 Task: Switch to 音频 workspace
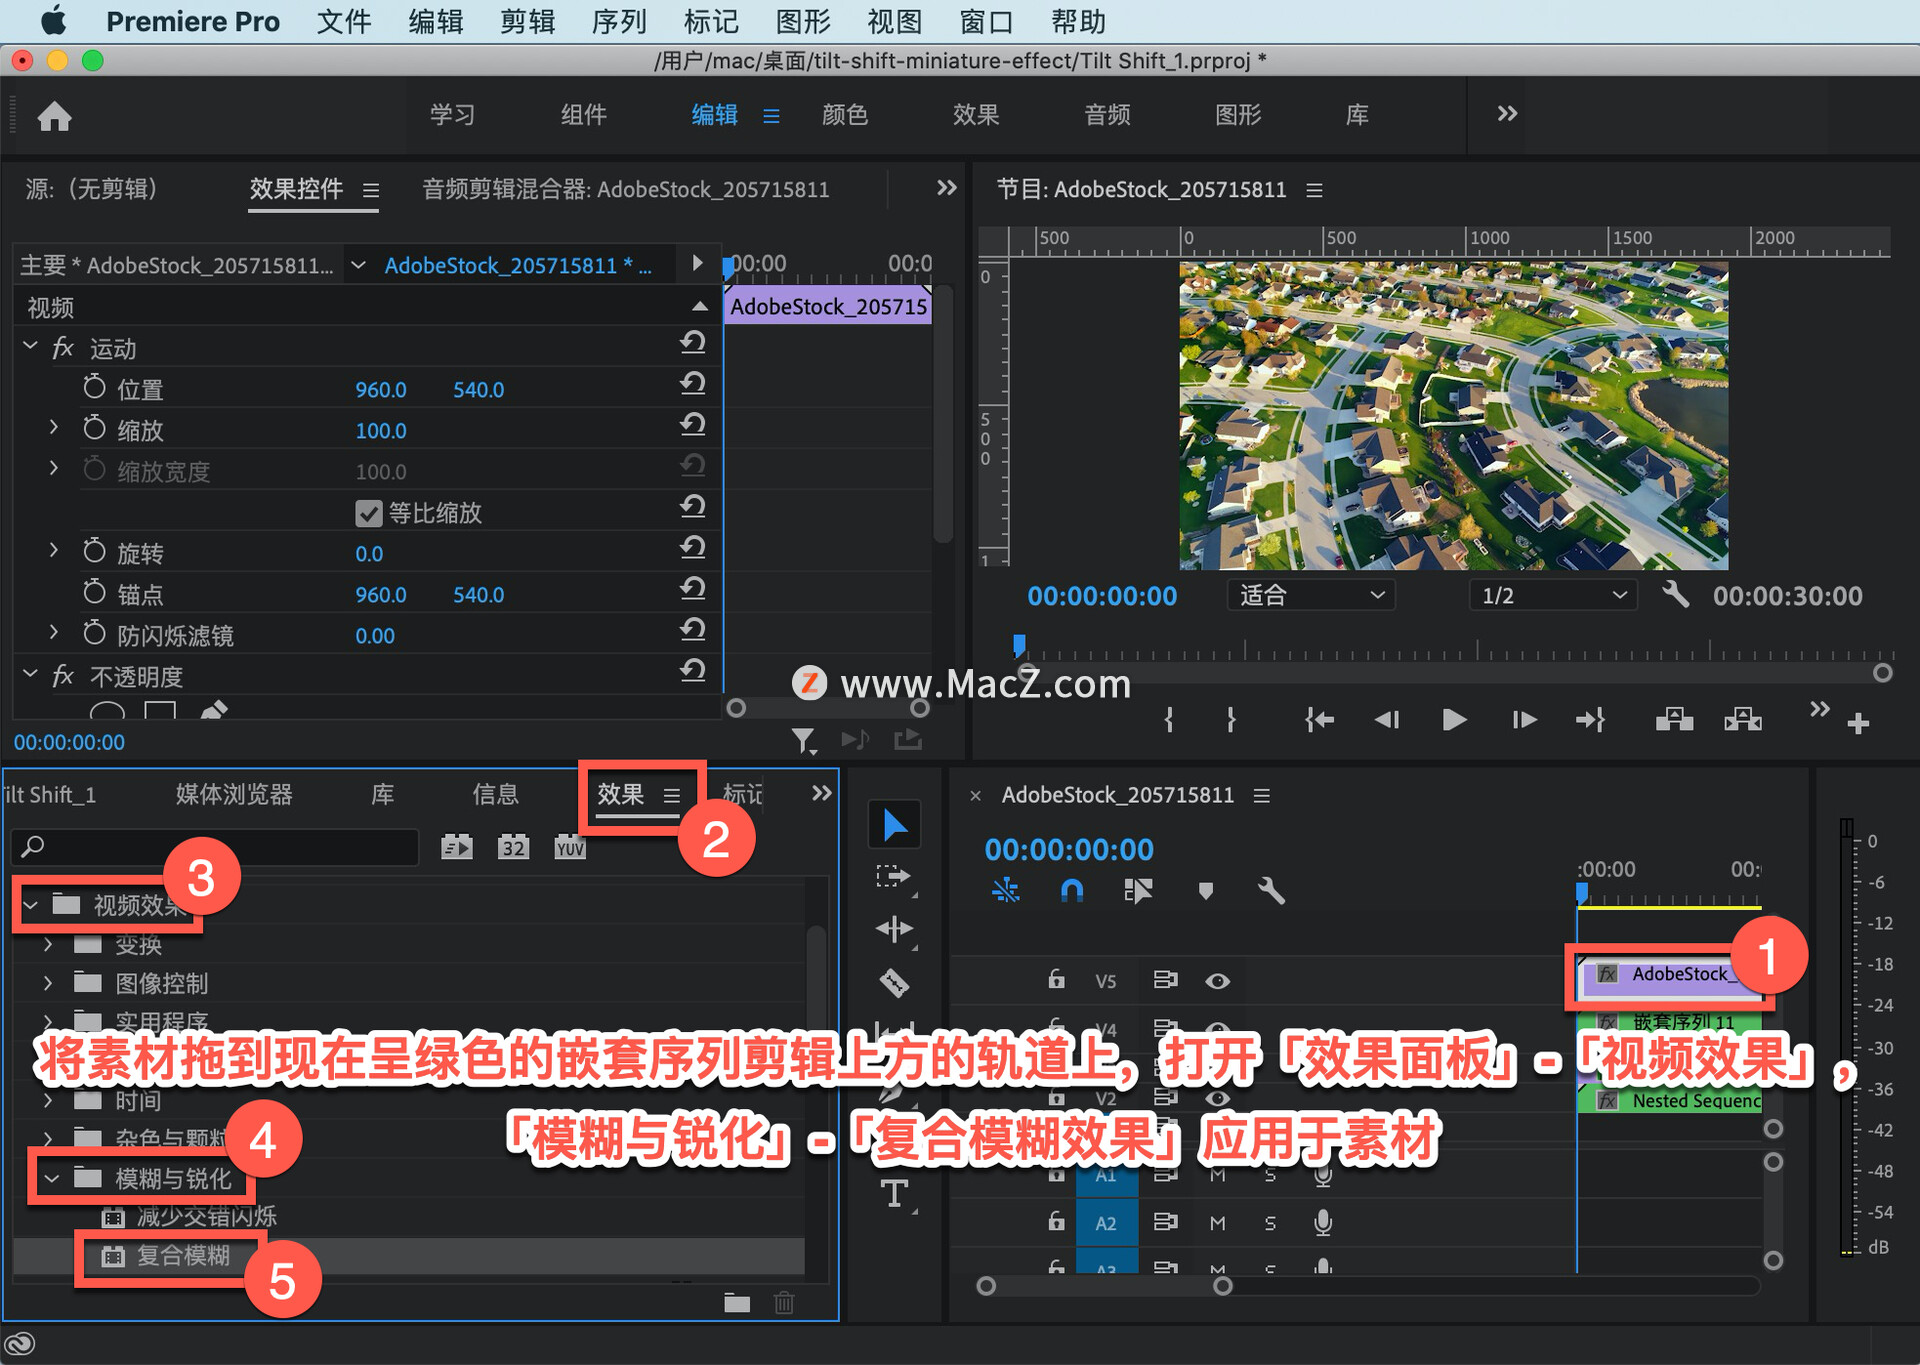pyautogui.click(x=1107, y=115)
